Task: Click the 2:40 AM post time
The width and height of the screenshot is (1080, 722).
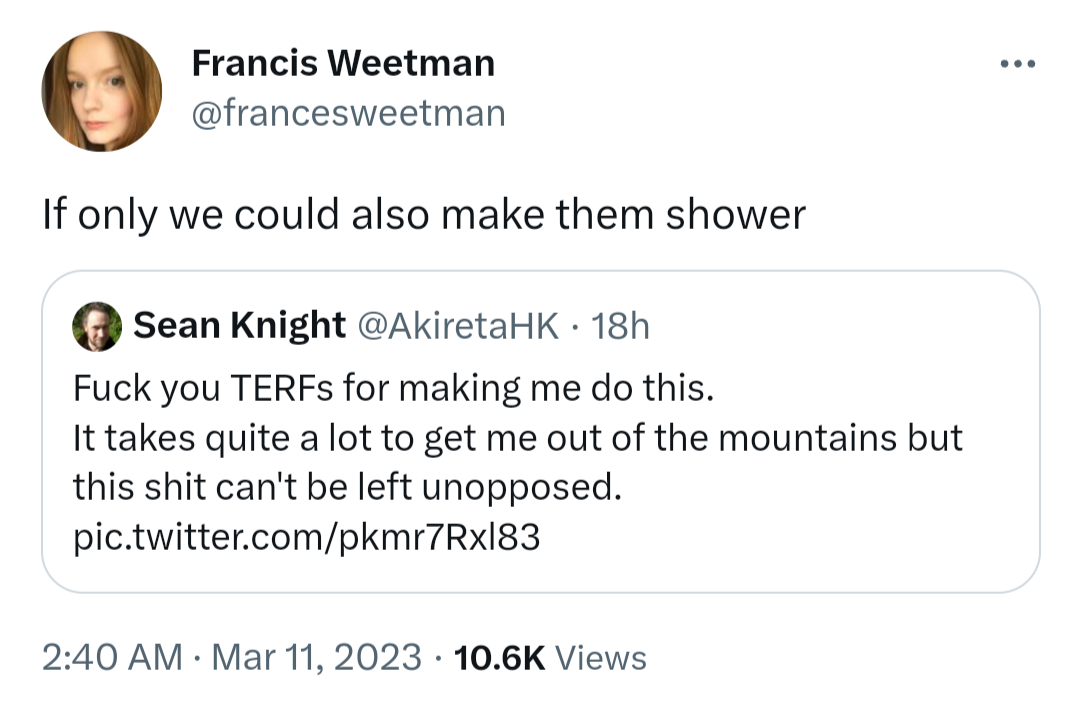Action: pos(112,657)
